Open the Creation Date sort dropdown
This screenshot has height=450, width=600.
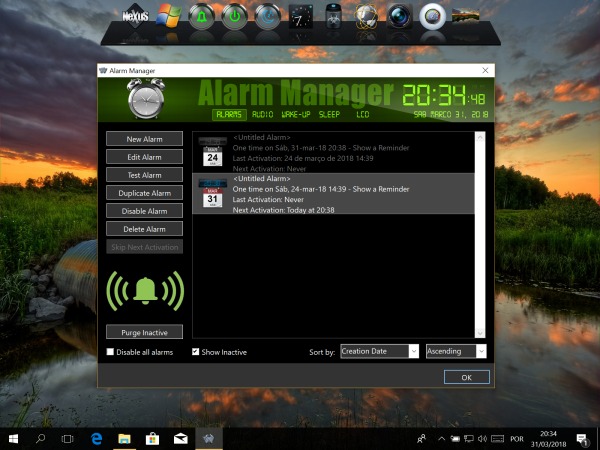378,351
